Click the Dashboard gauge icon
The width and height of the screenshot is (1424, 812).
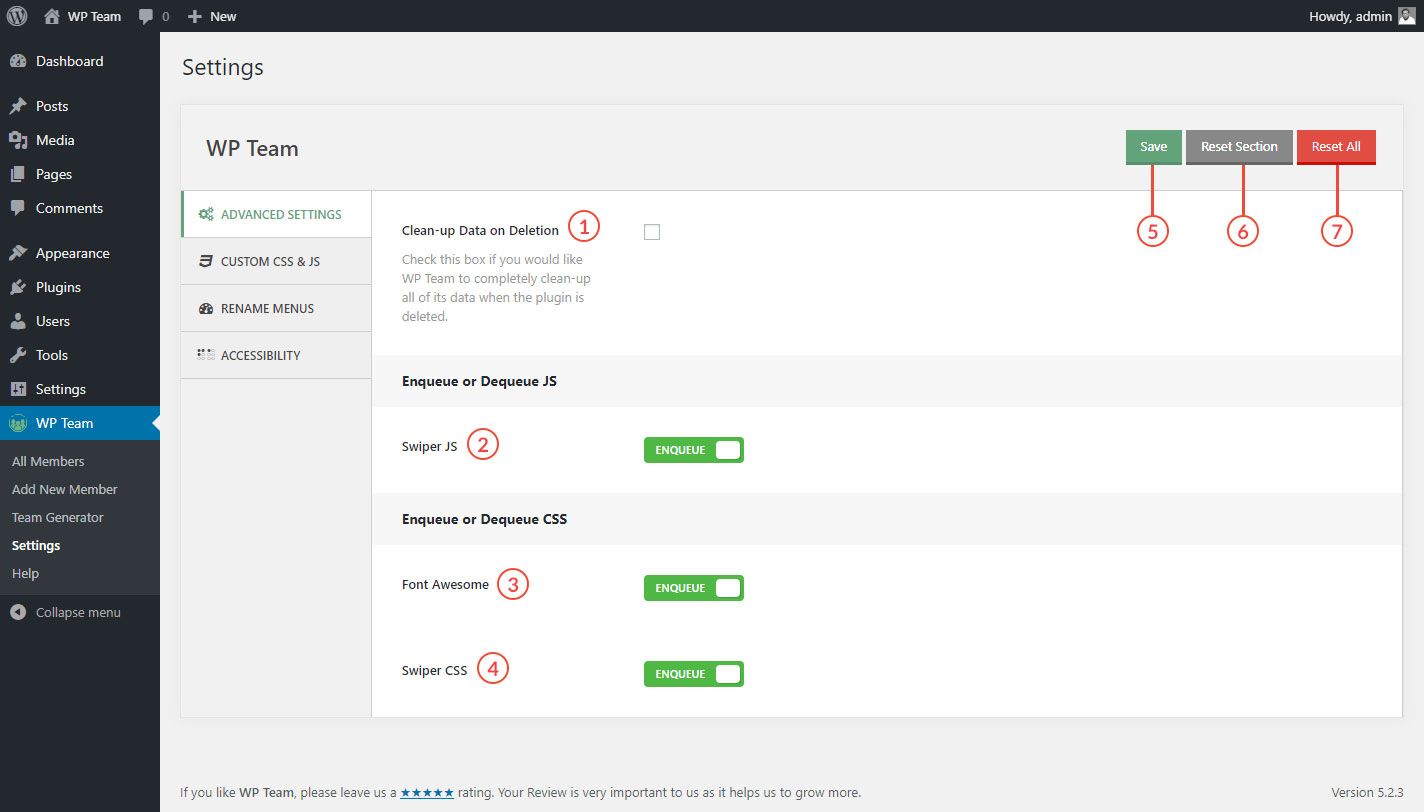click(x=18, y=61)
